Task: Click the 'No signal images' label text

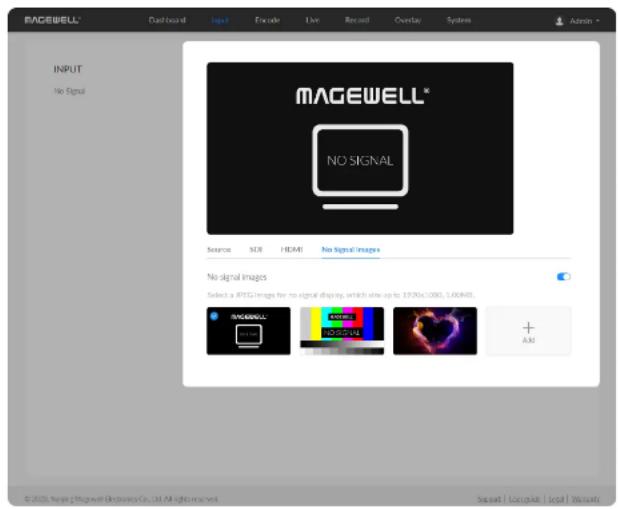Action: pyautogui.click(x=237, y=277)
